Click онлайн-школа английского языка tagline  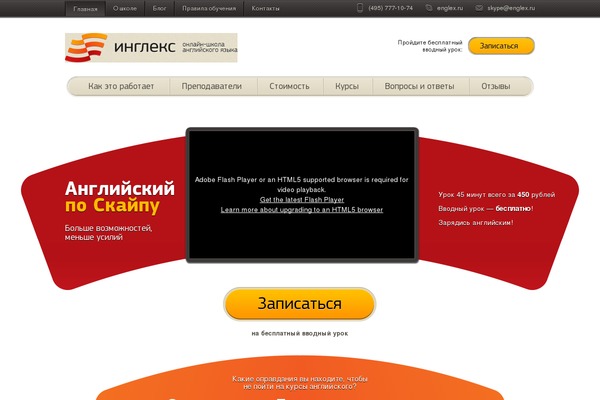coord(210,47)
